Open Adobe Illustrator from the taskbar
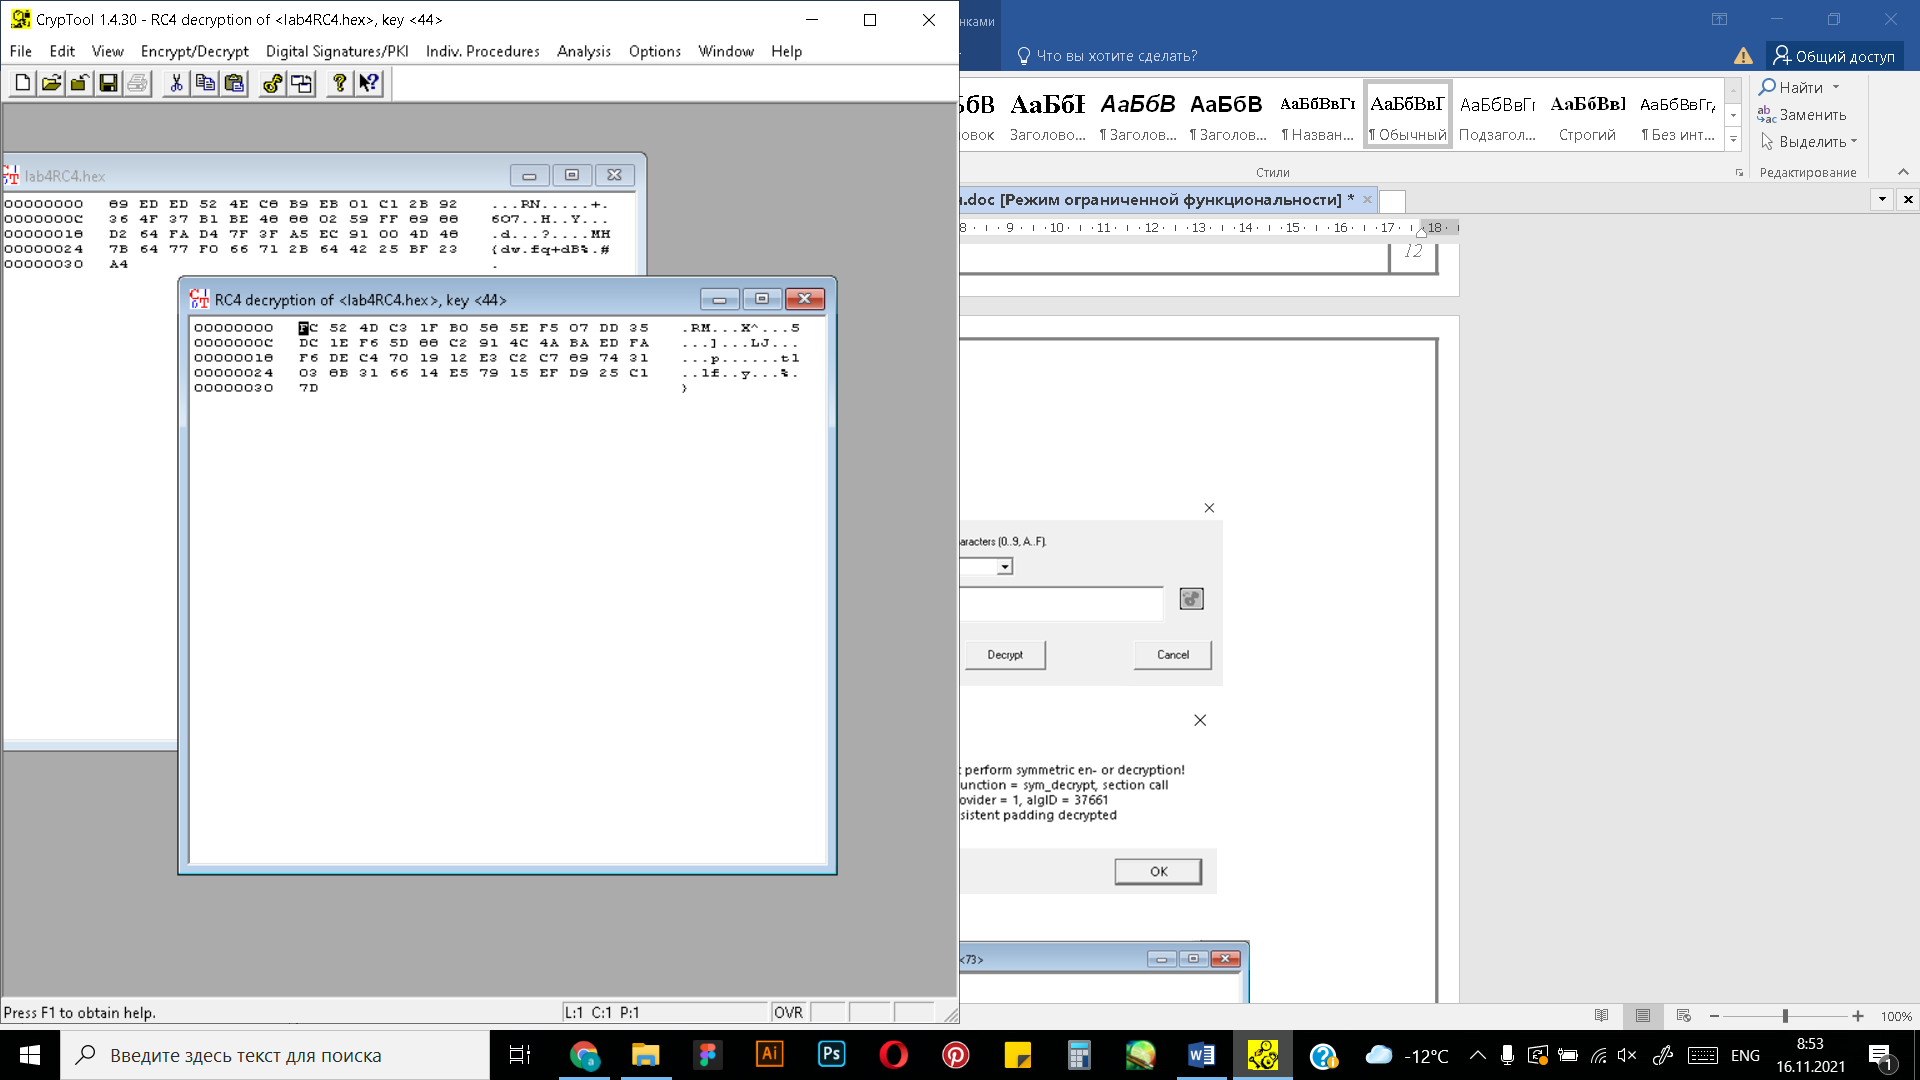Screen dimensions: 1920x1080 click(770, 1055)
